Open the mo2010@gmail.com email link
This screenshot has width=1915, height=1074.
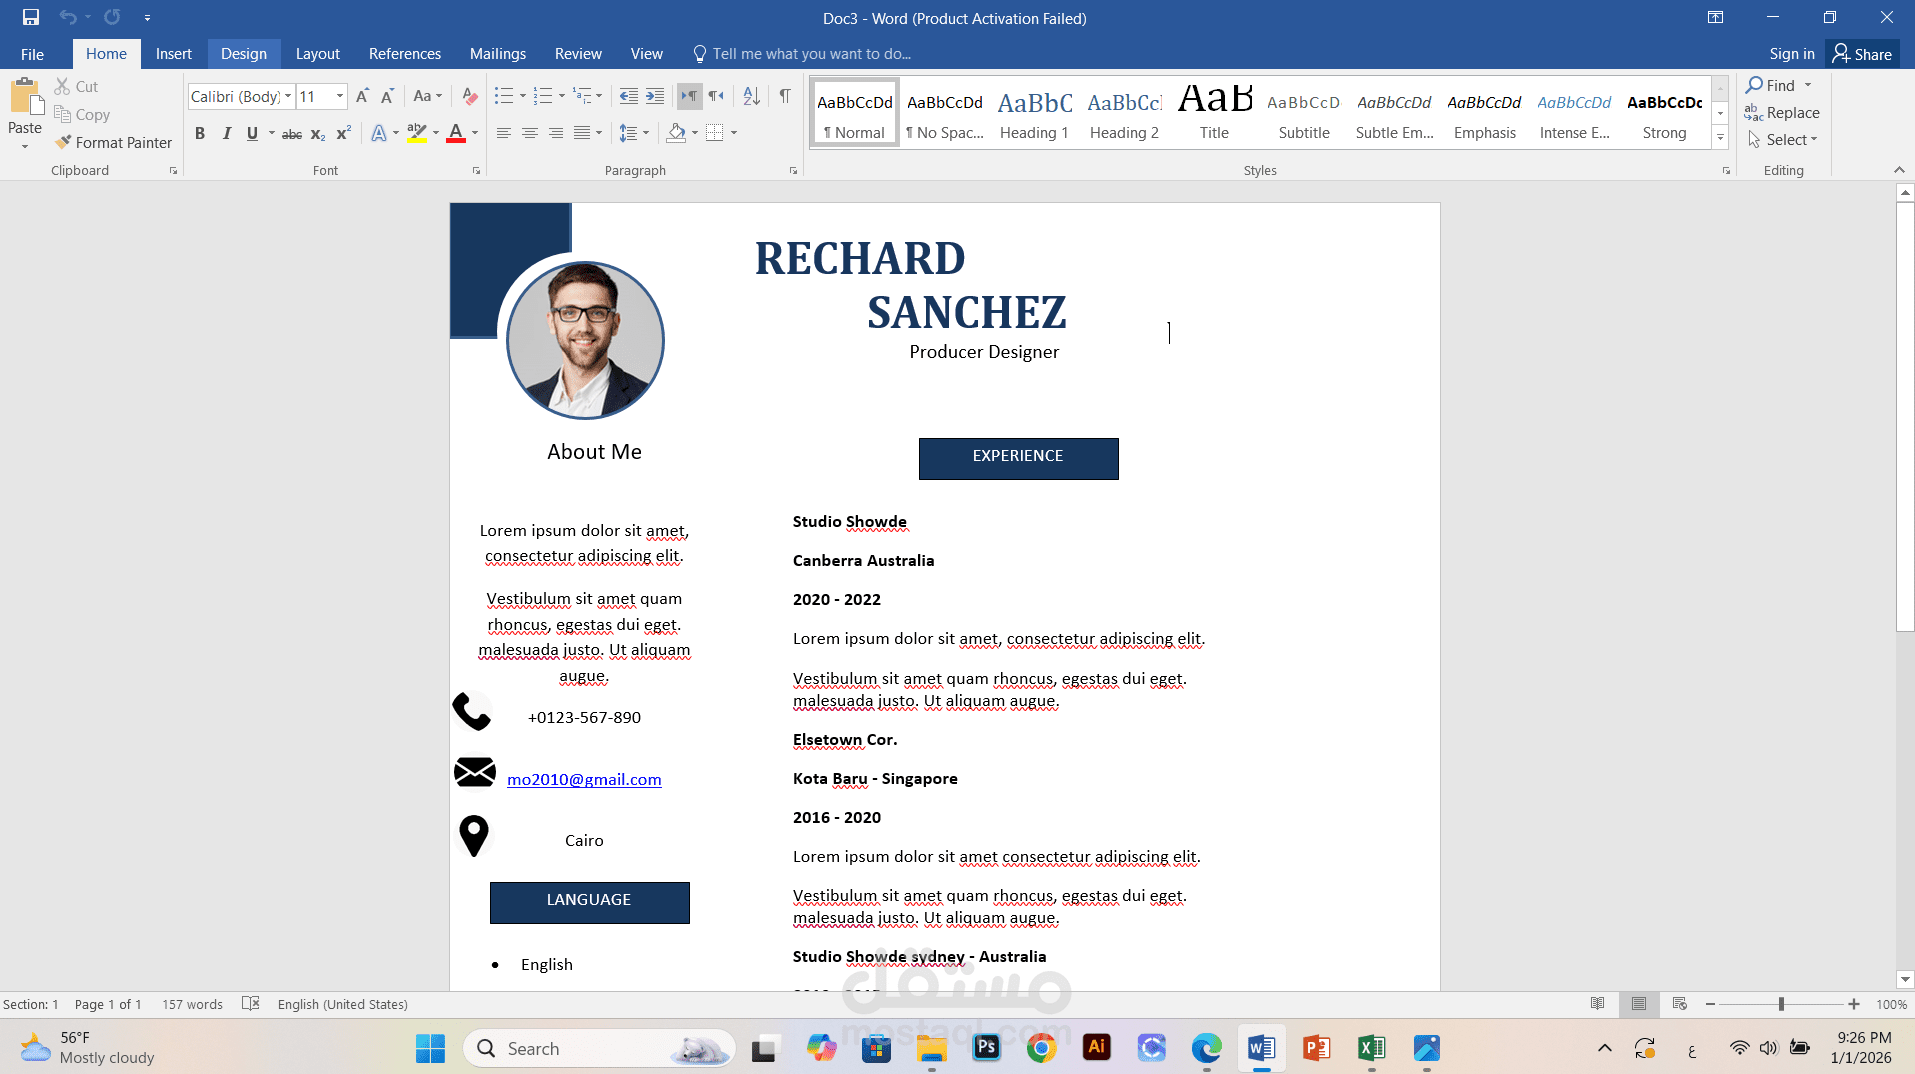click(x=584, y=779)
